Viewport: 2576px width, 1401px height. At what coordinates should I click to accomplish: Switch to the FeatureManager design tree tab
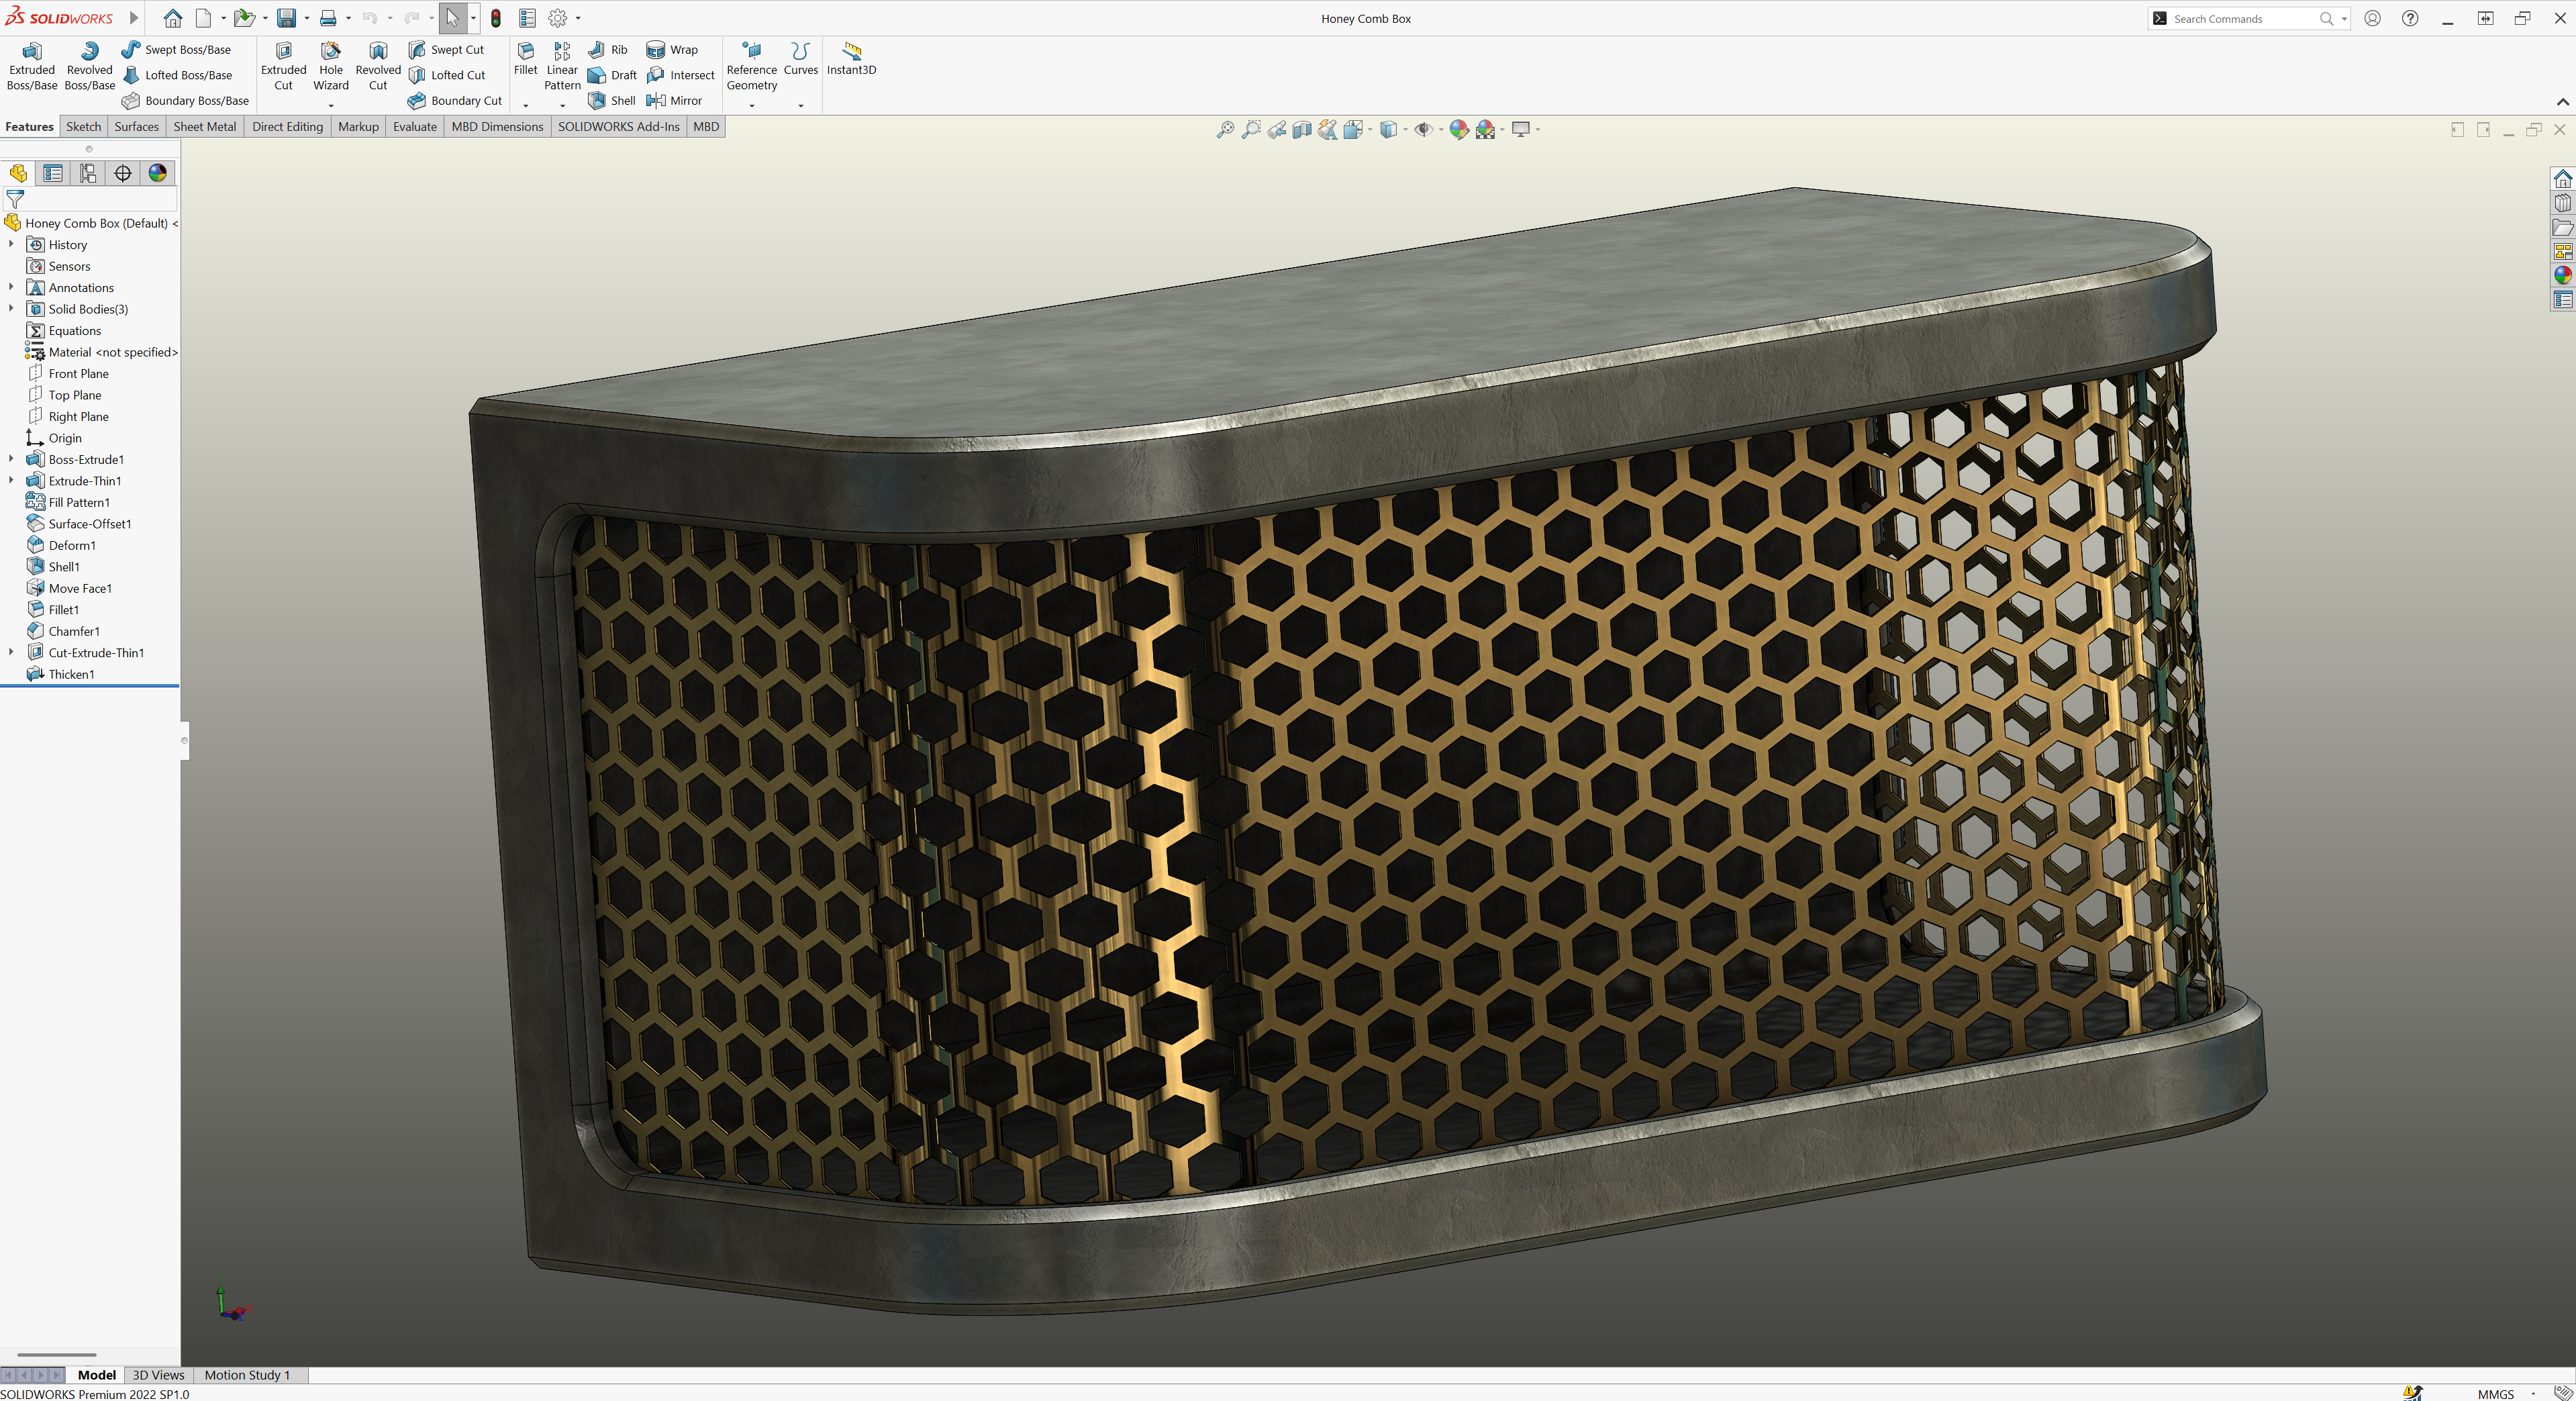[18, 173]
